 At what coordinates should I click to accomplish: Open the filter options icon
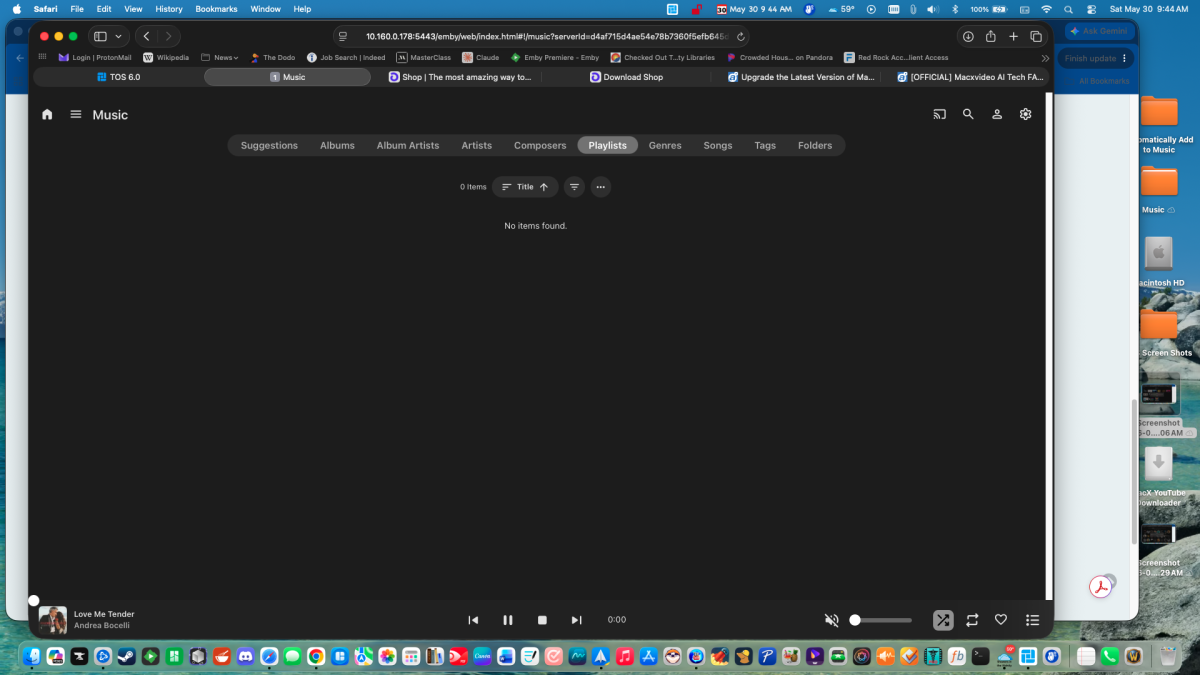point(574,187)
